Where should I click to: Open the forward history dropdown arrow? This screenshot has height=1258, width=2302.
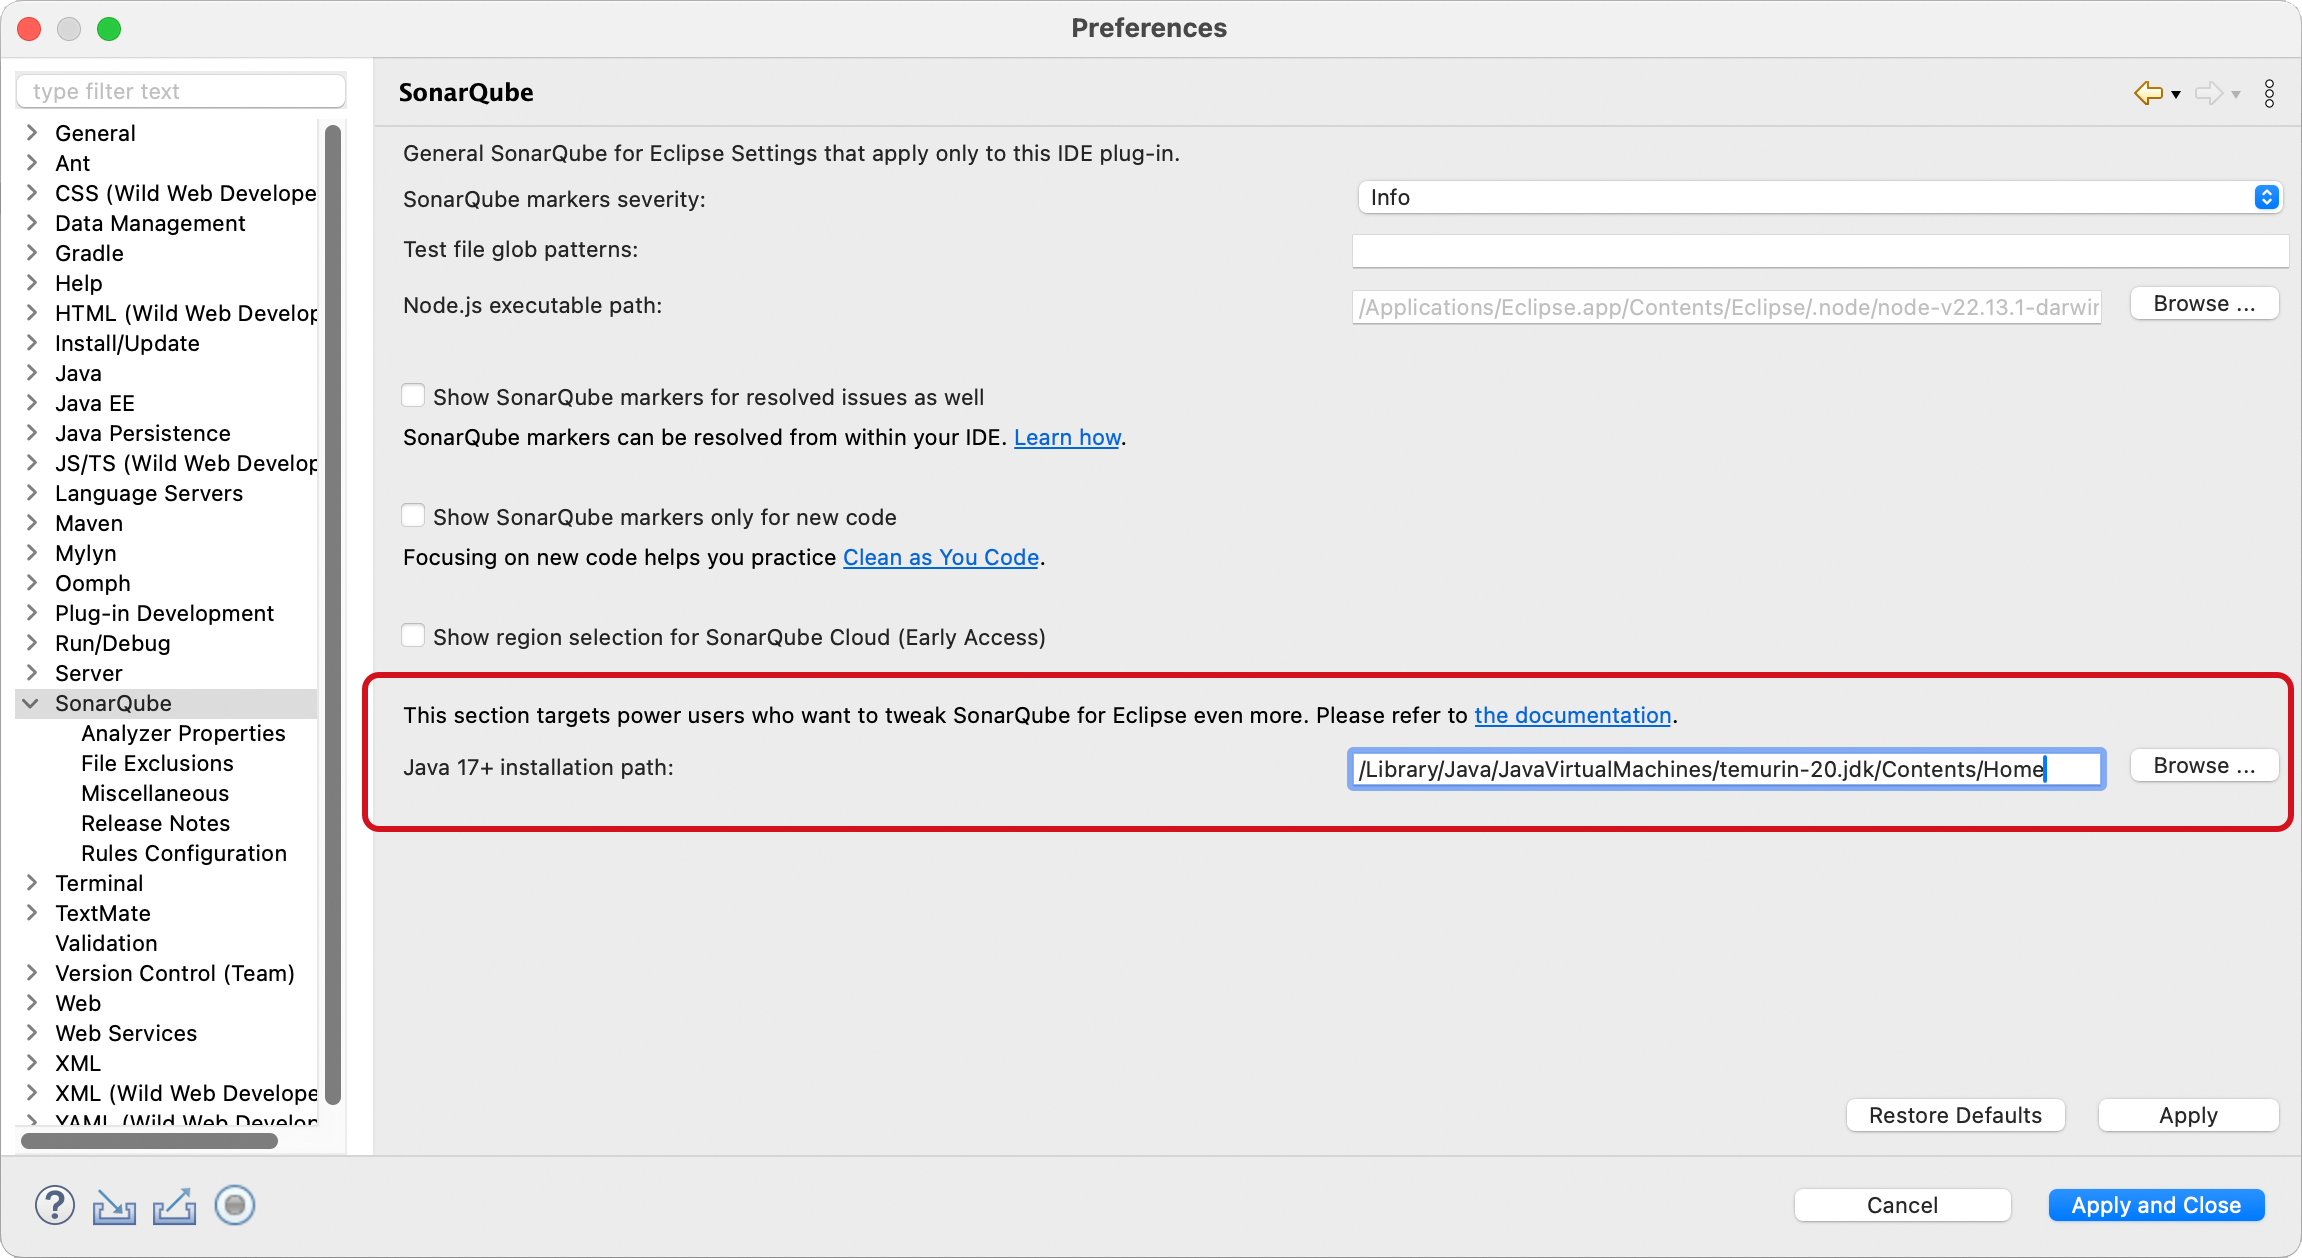click(x=2236, y=95)
